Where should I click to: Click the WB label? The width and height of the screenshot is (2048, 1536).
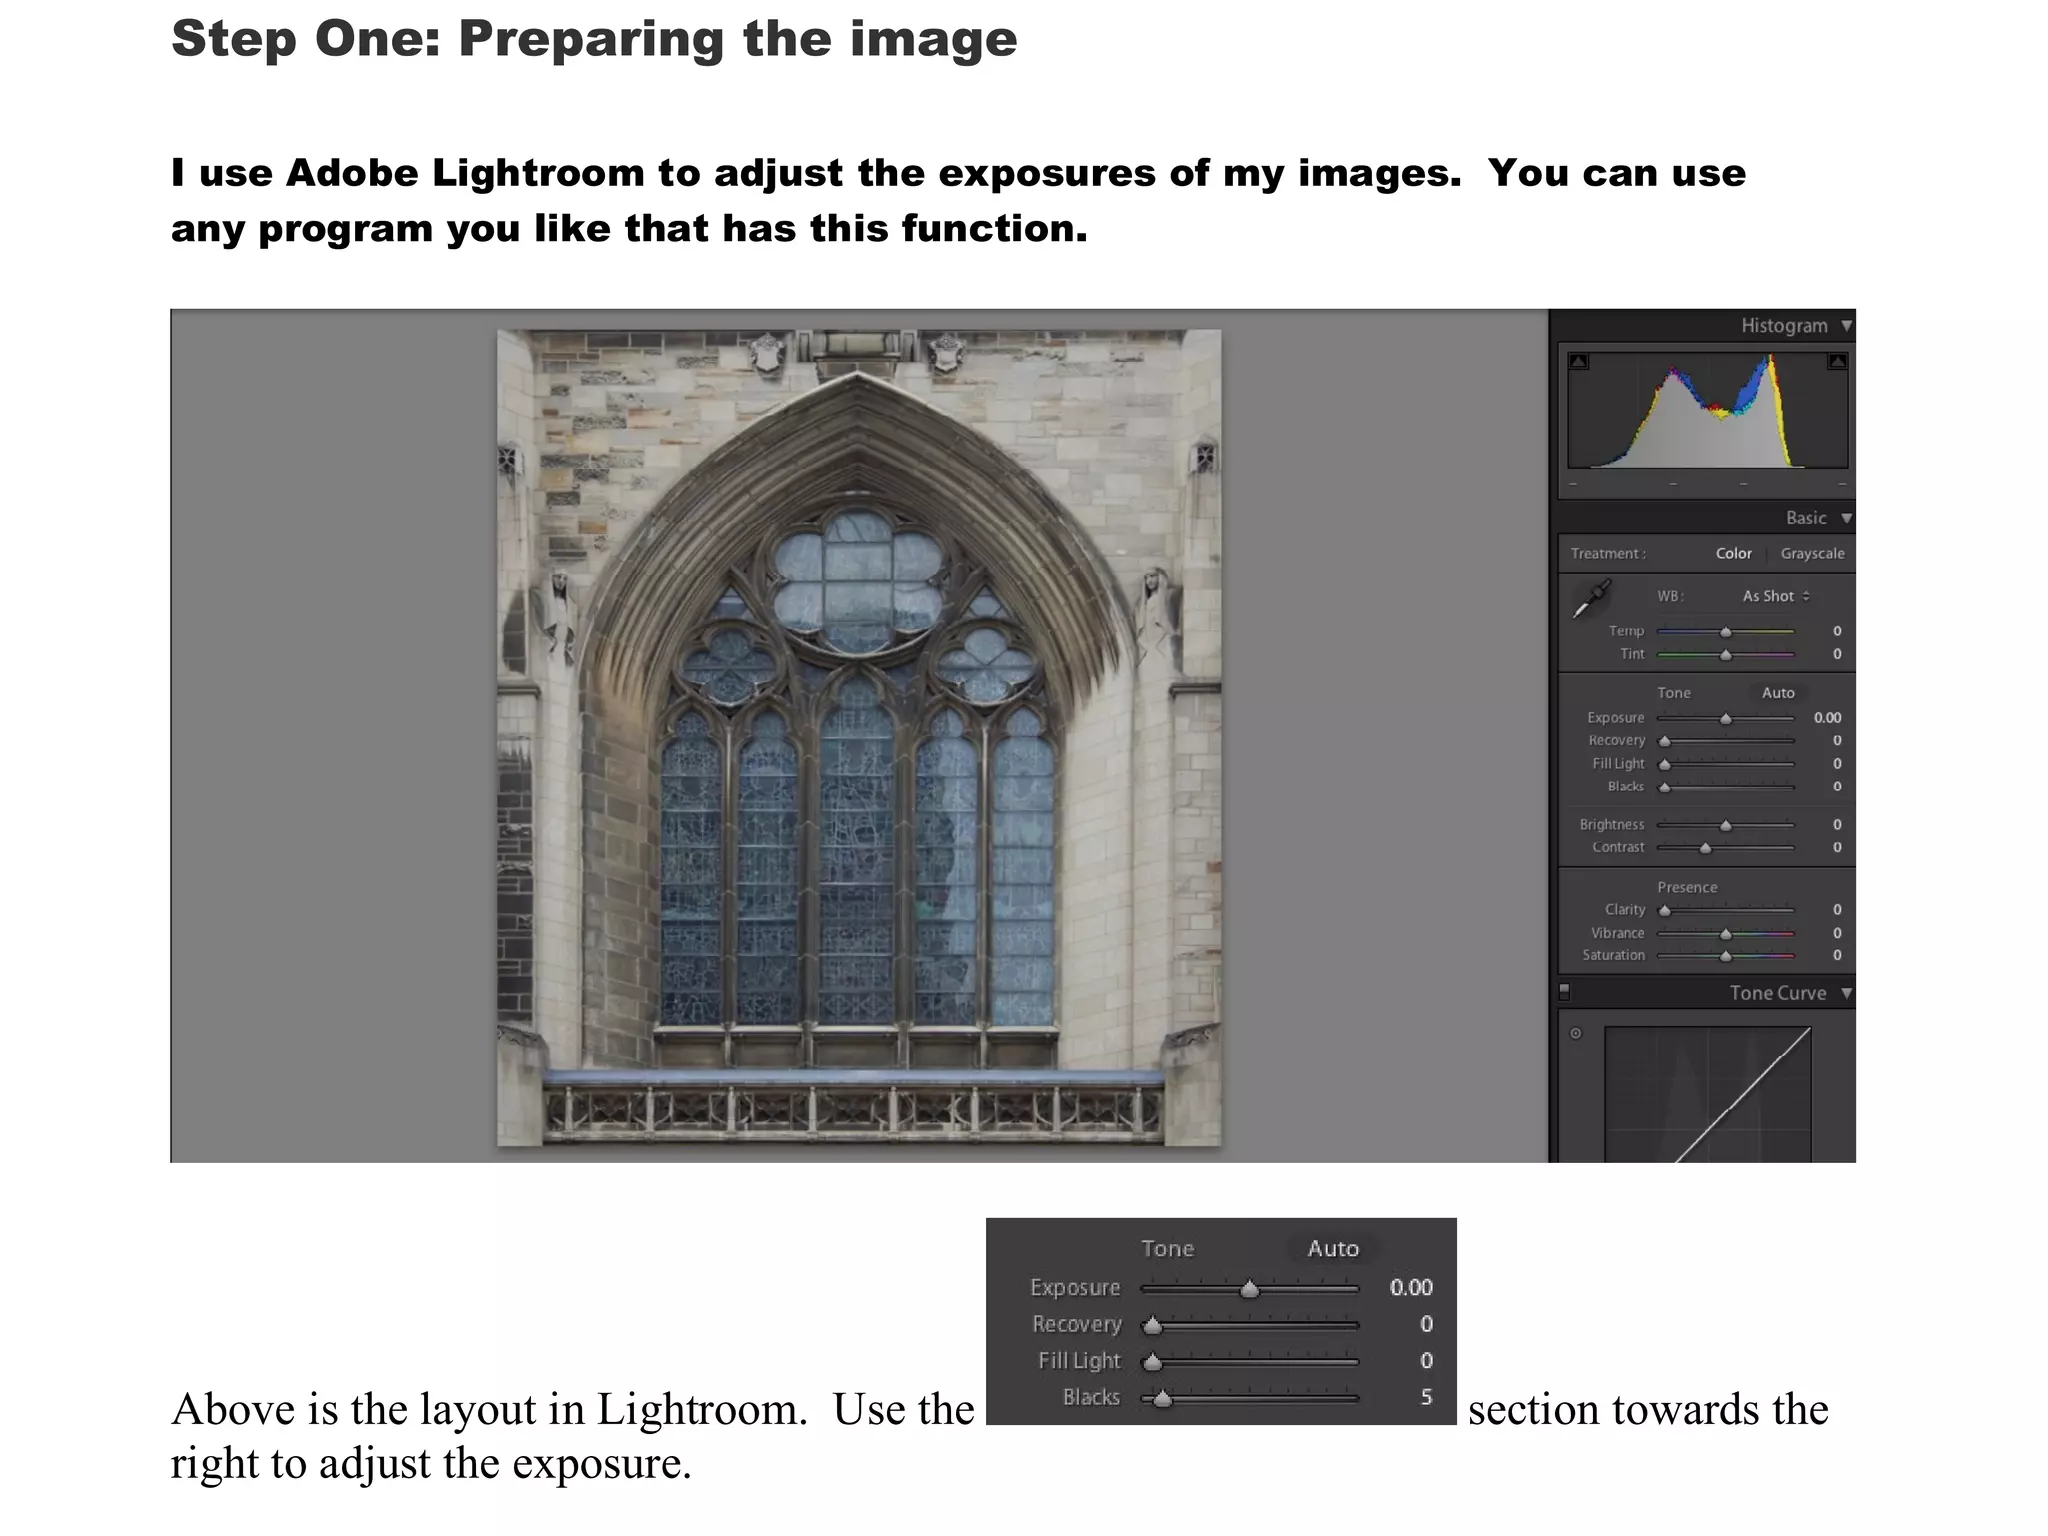[1670, 596]
